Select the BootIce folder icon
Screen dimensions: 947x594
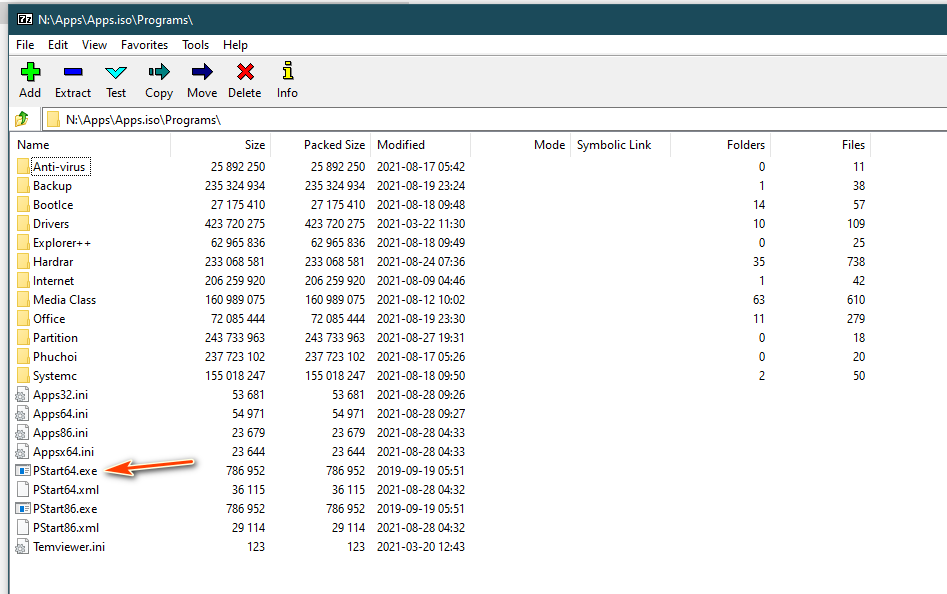23,205
